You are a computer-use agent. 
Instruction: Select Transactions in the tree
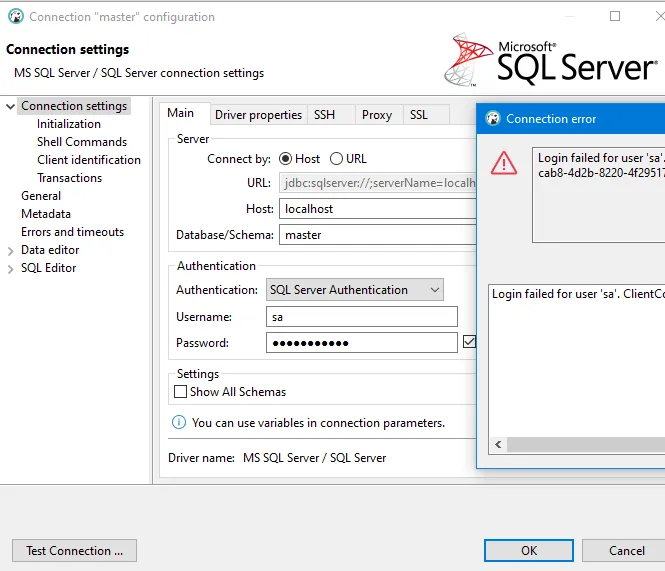click(x=70, y=178)
